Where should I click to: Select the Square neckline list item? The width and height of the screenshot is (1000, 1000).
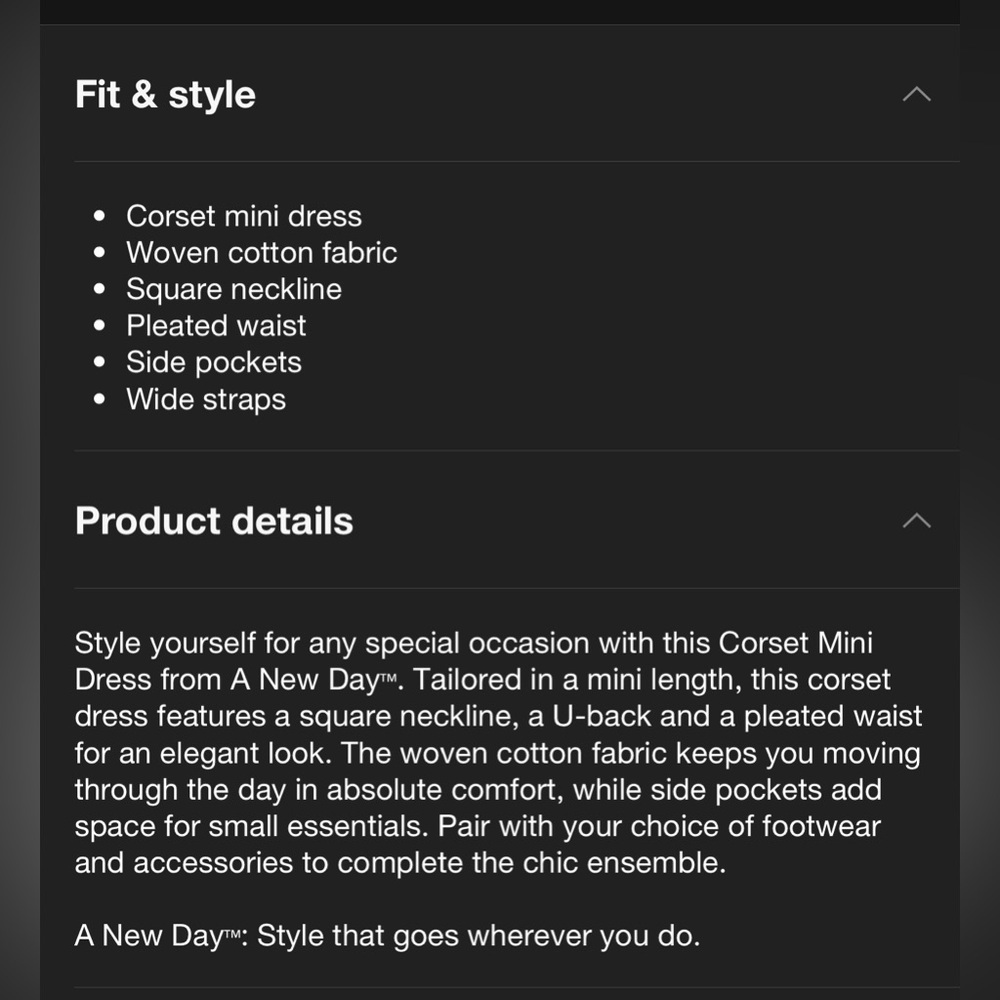pos(233,289)
